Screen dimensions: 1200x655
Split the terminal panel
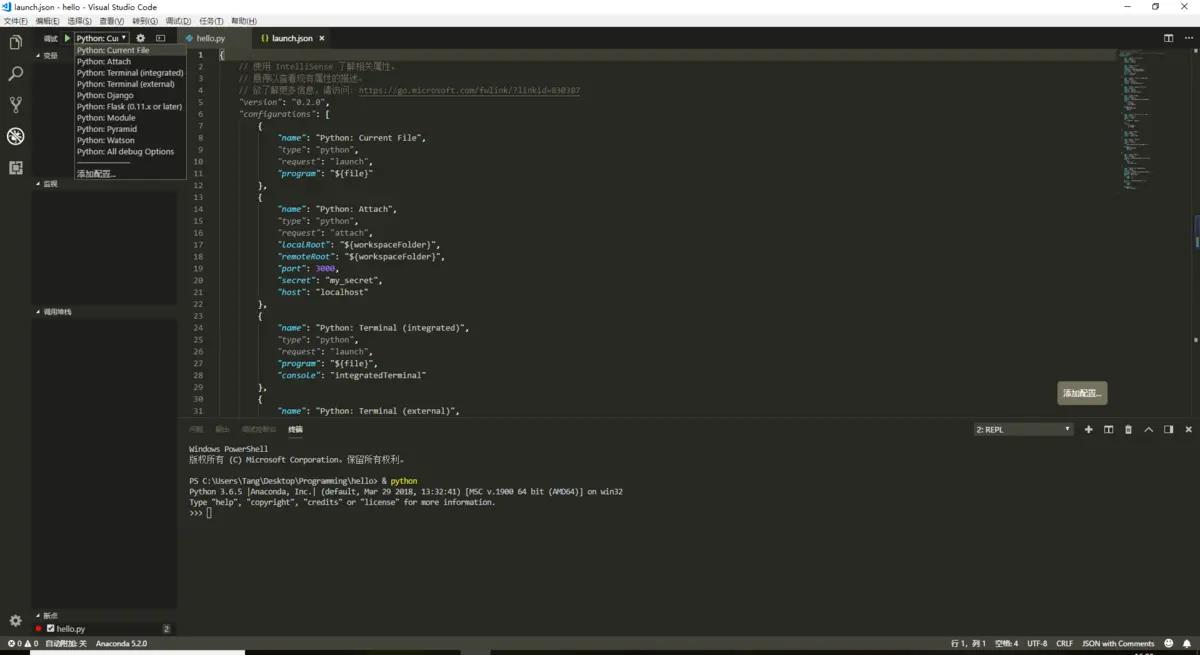tap(1108, 430)
